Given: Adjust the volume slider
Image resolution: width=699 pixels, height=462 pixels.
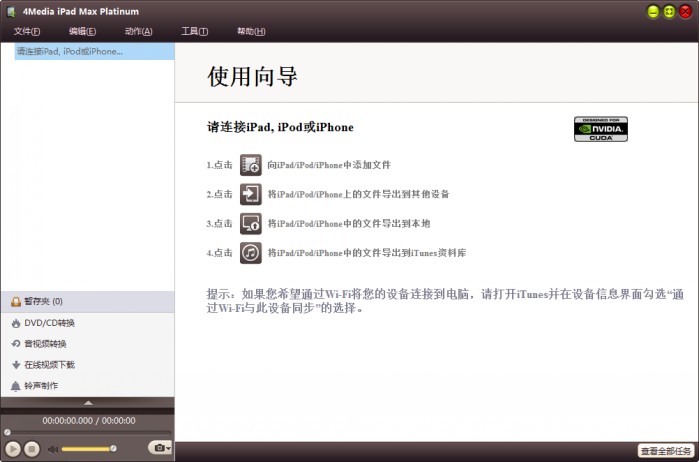Looking at the screenshot, I should pyautogui.click(x=89, y=449).
